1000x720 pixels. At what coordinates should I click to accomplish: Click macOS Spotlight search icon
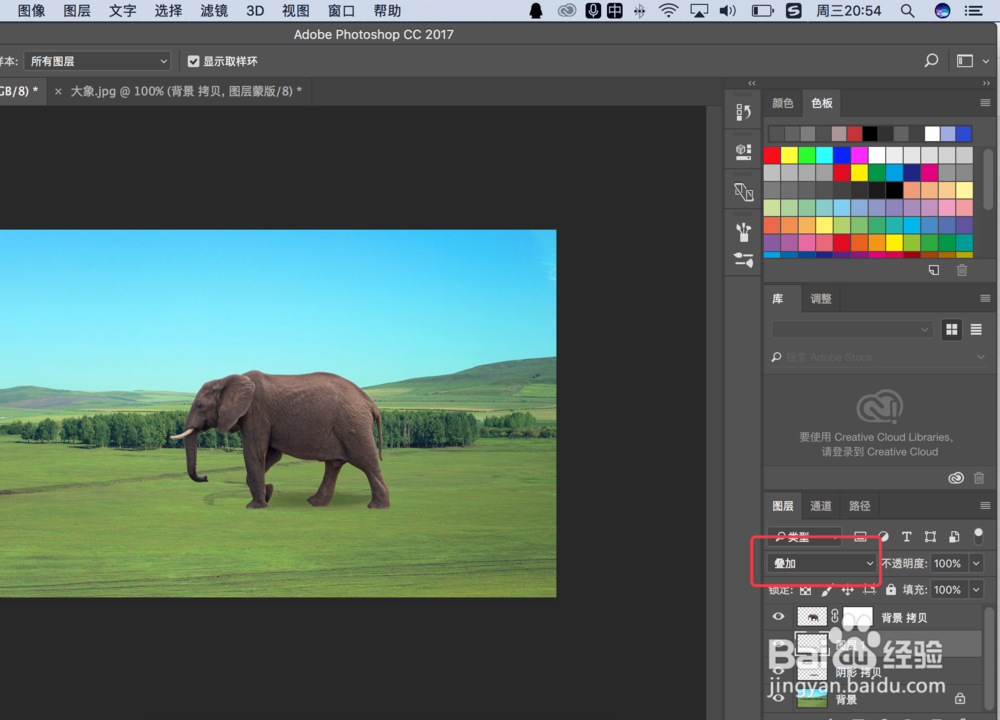(x=908, y=11)
